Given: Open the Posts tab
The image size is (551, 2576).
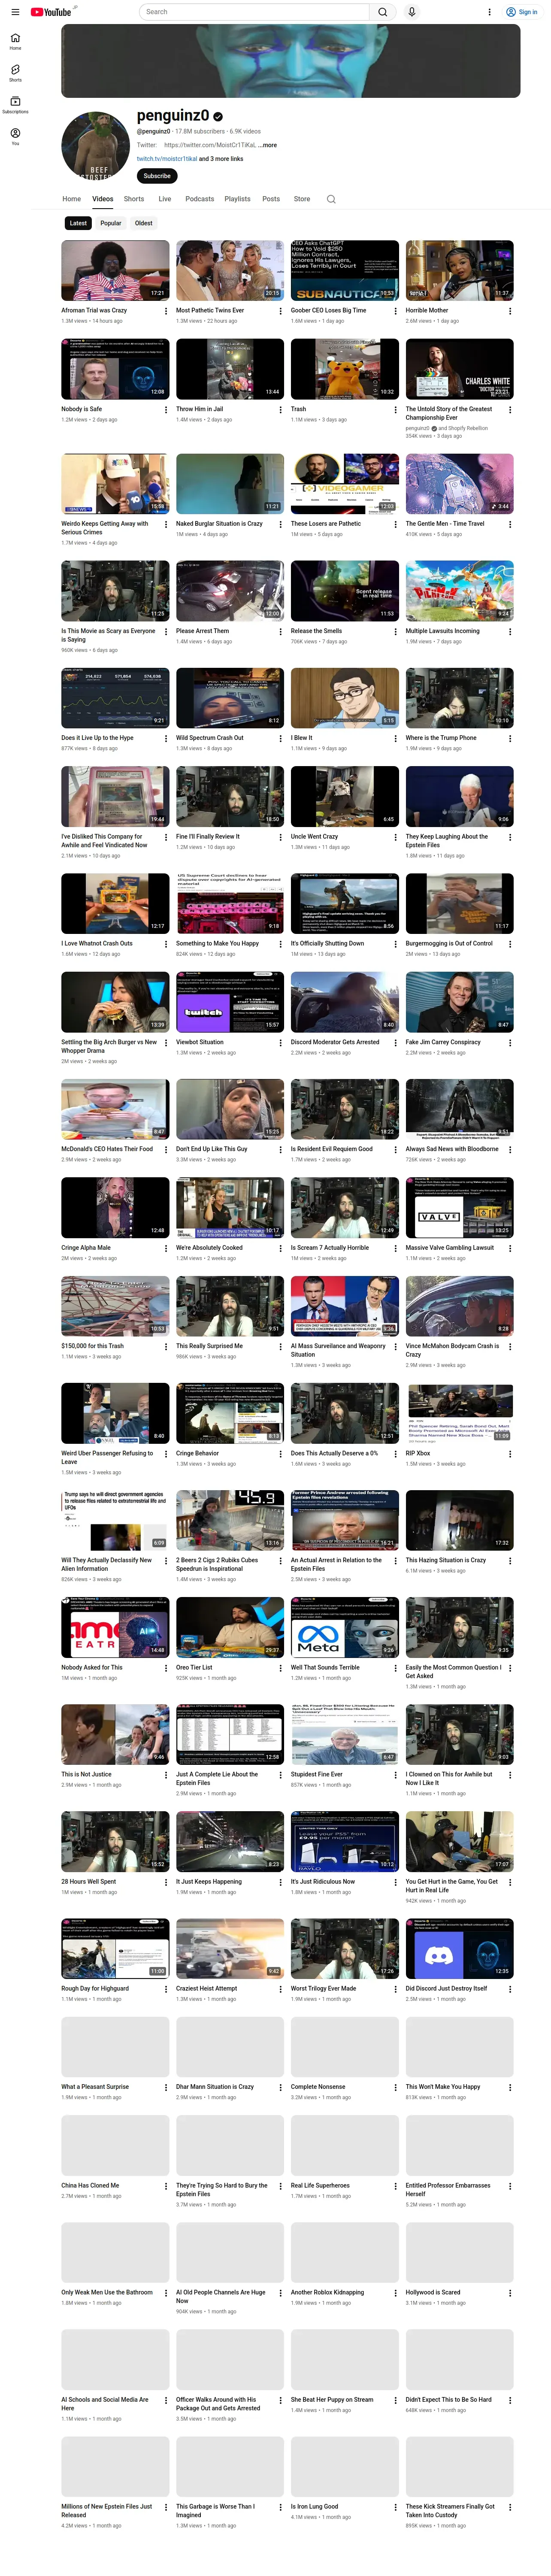Looking at the screenshot, I should [271, 199].
